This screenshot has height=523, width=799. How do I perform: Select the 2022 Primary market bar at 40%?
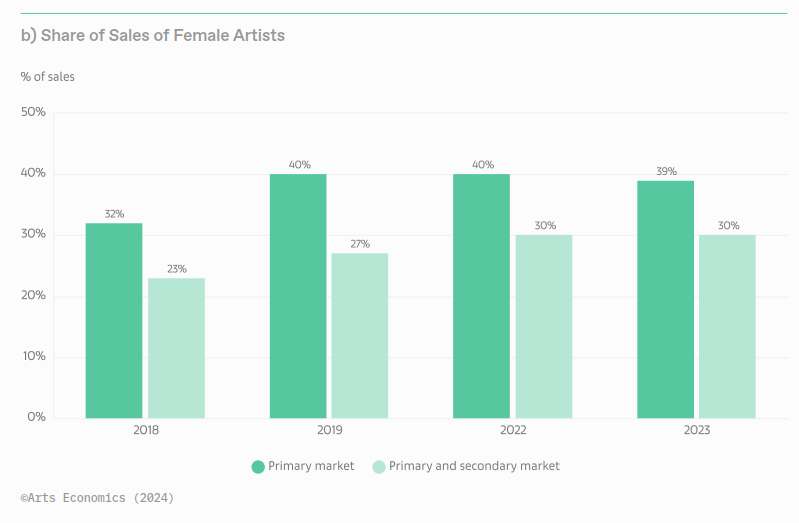click(x=482, y=296)
